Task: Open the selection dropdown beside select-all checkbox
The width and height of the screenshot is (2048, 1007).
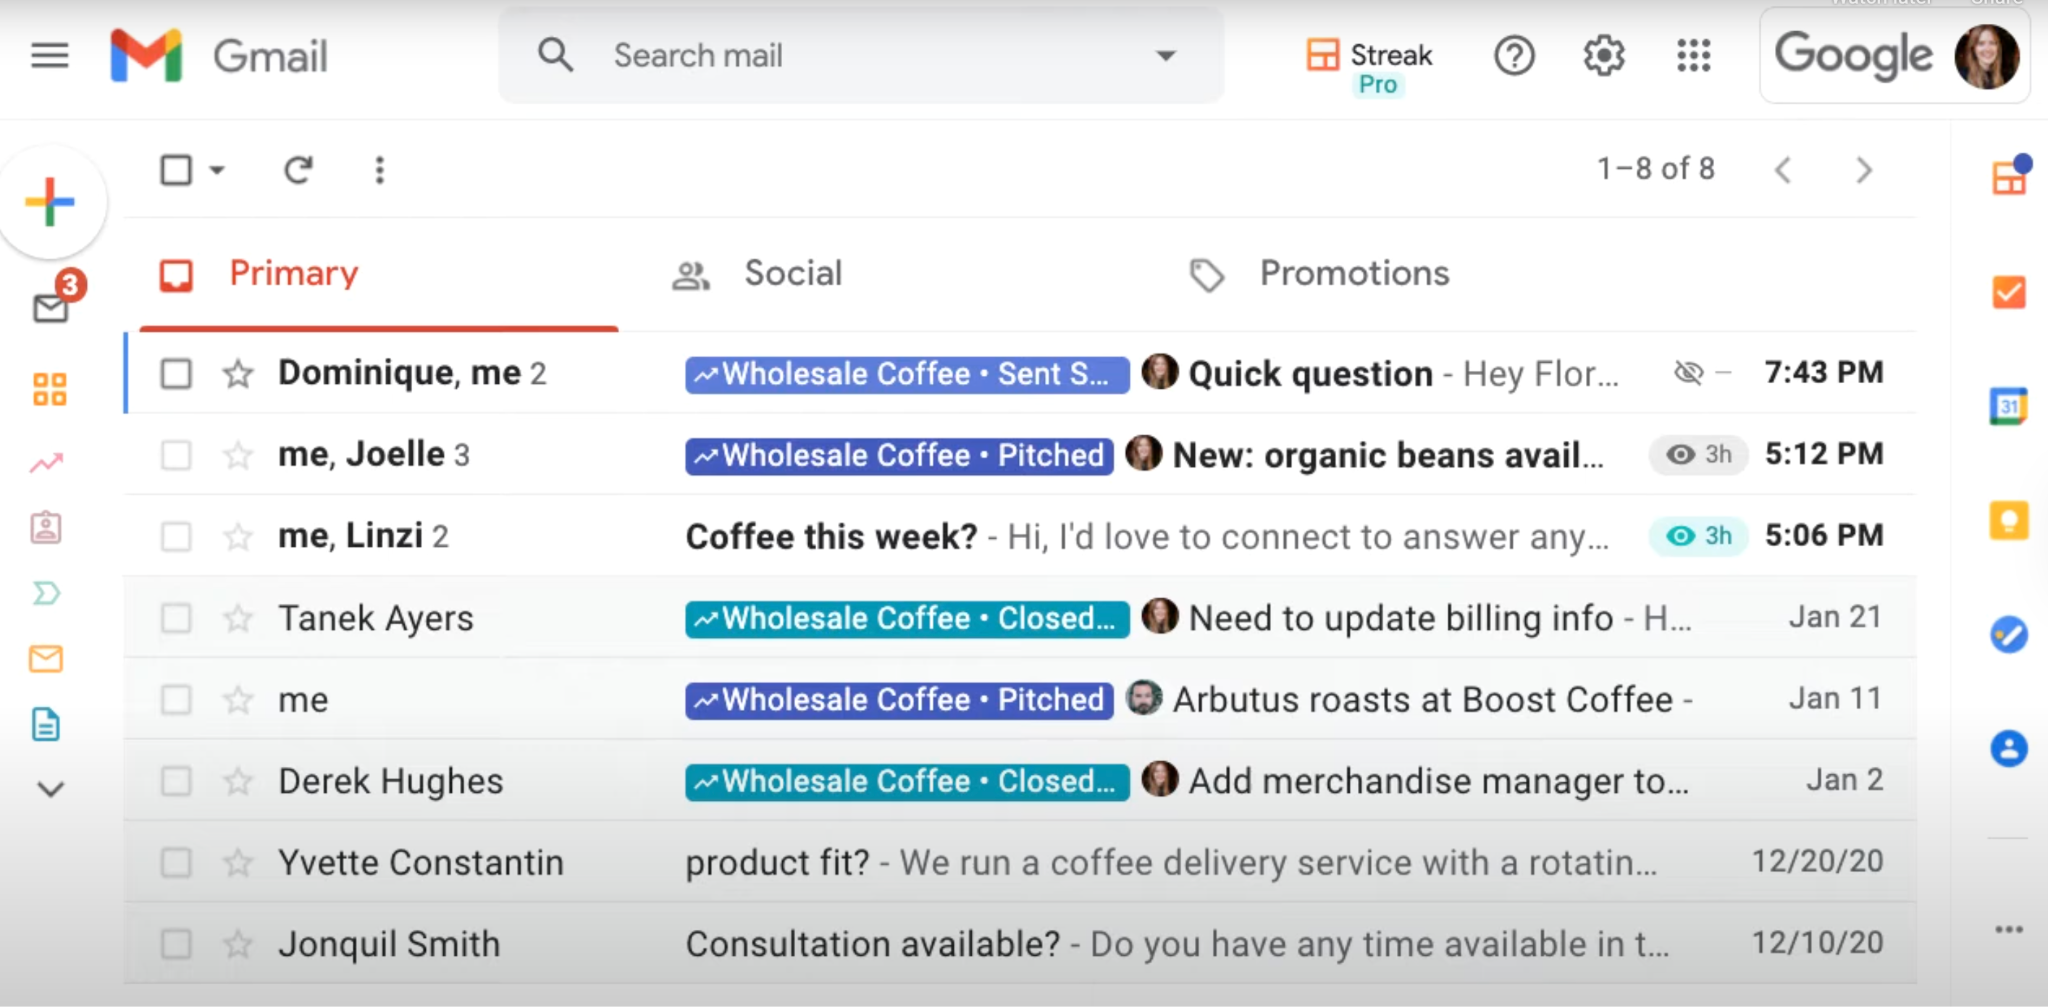Action: coord(218,170)
